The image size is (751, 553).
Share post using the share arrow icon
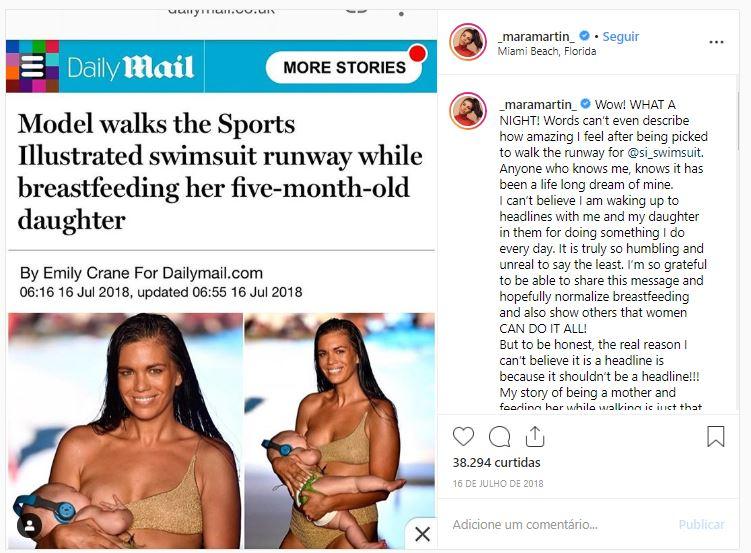coord(535,436)
